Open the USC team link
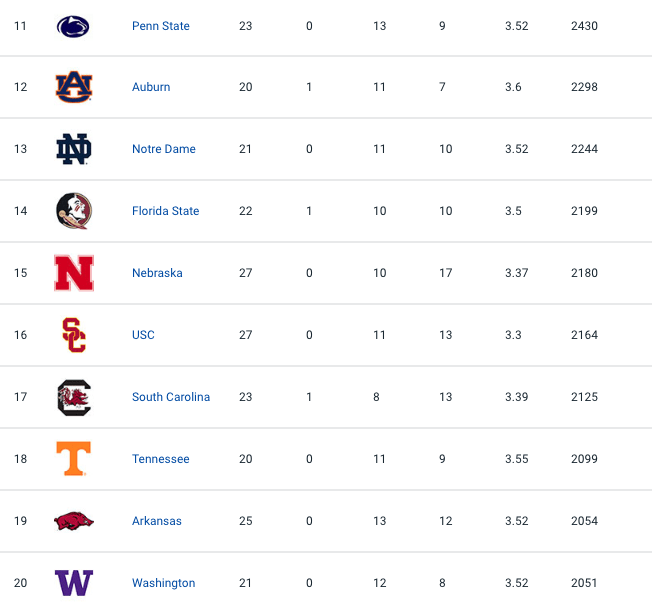The width and height of the screenshot is (652, 610). 143,335
